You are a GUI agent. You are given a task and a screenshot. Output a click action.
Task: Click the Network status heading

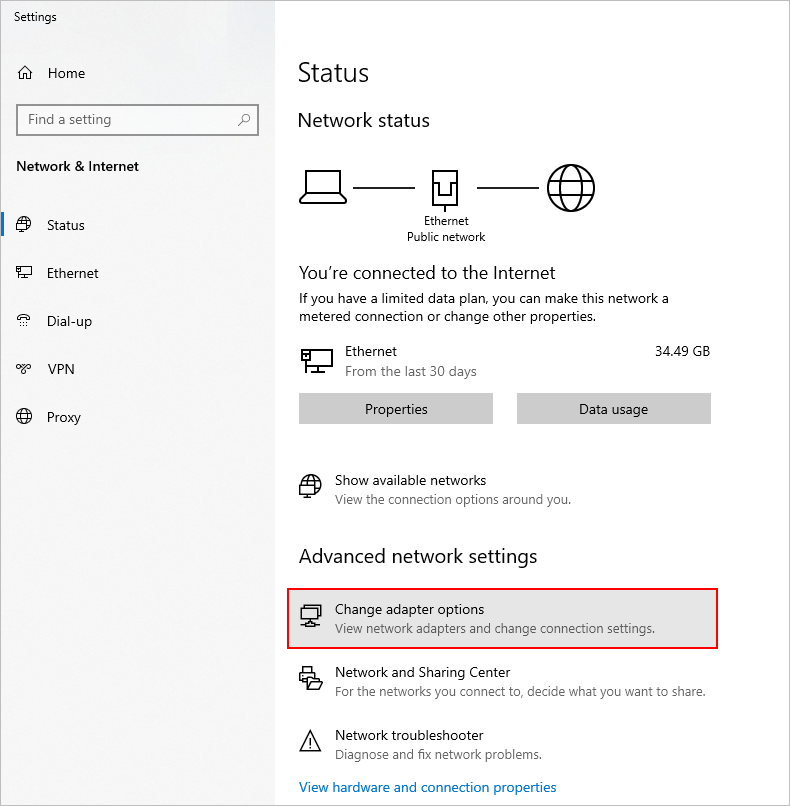363,120
